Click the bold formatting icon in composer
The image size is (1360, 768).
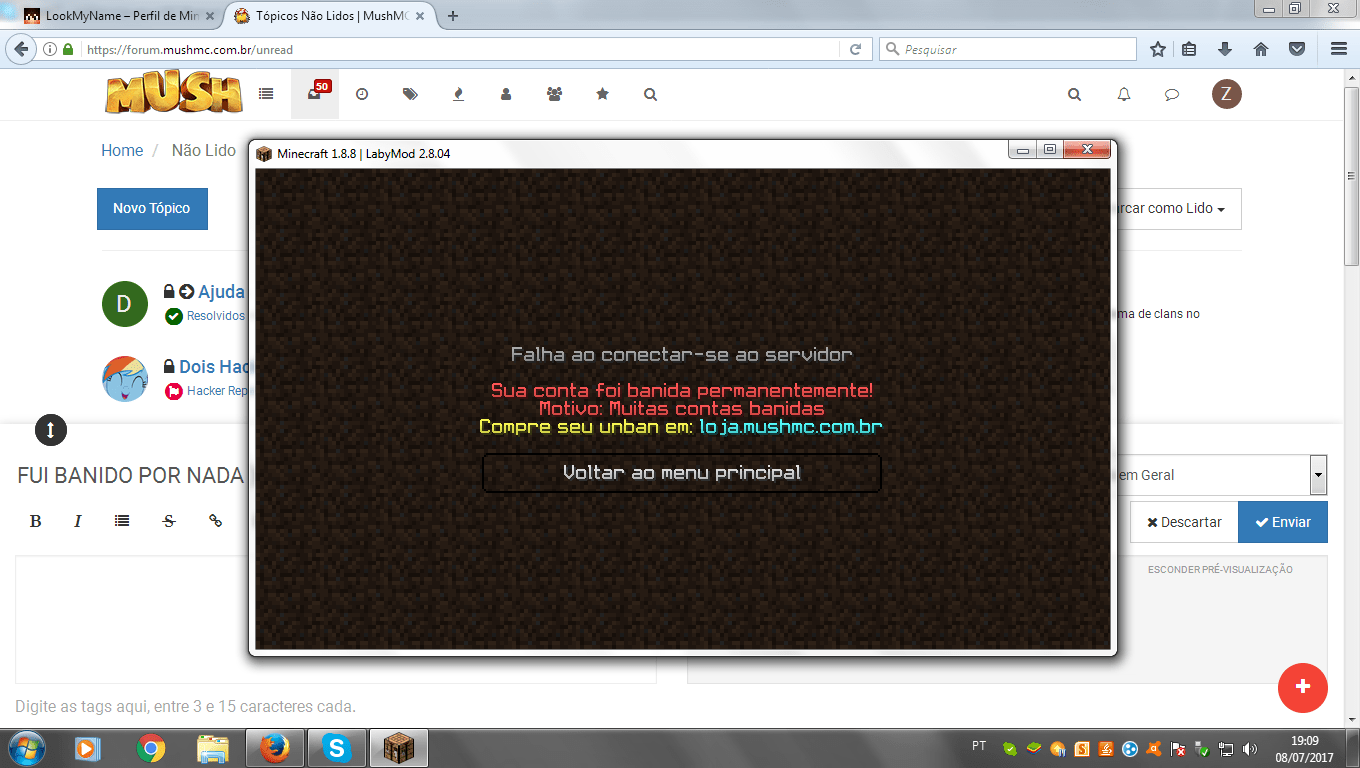(36, 521)
